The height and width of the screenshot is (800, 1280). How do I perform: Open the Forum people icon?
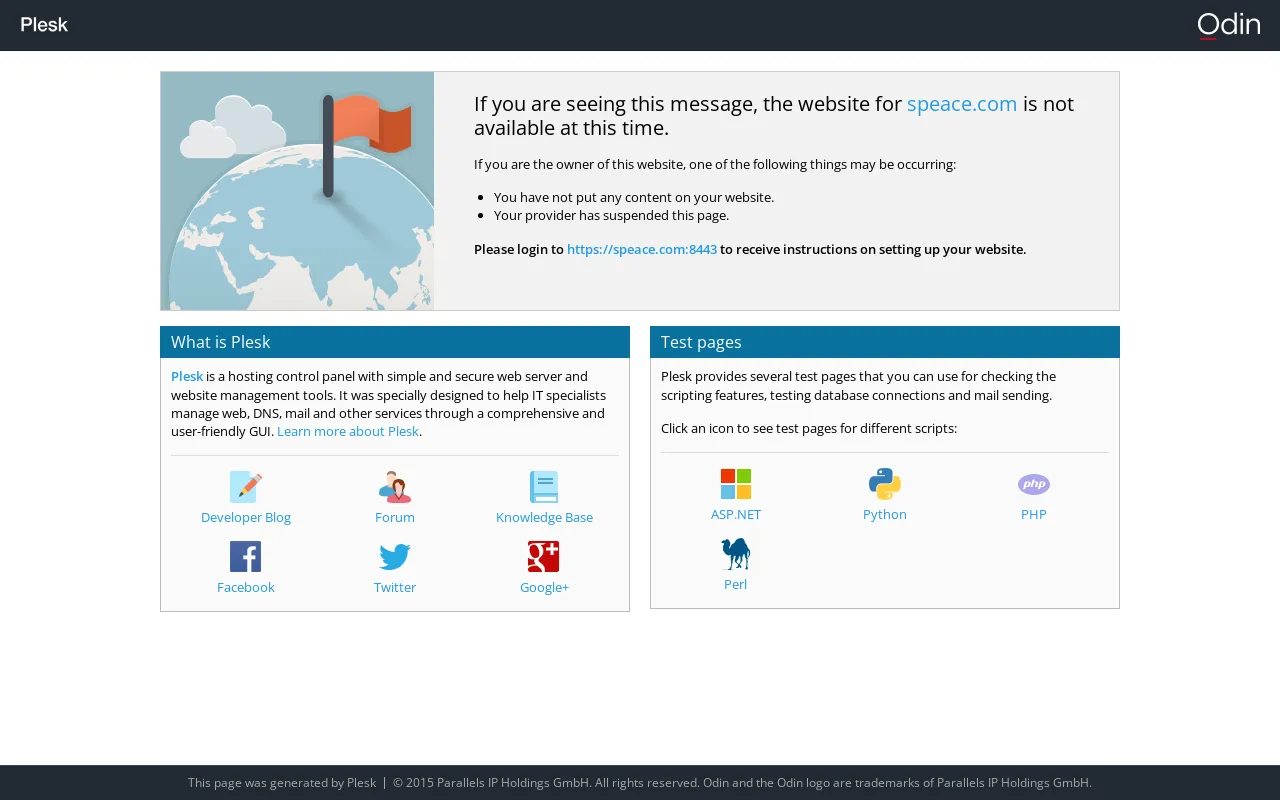[395, 487]
